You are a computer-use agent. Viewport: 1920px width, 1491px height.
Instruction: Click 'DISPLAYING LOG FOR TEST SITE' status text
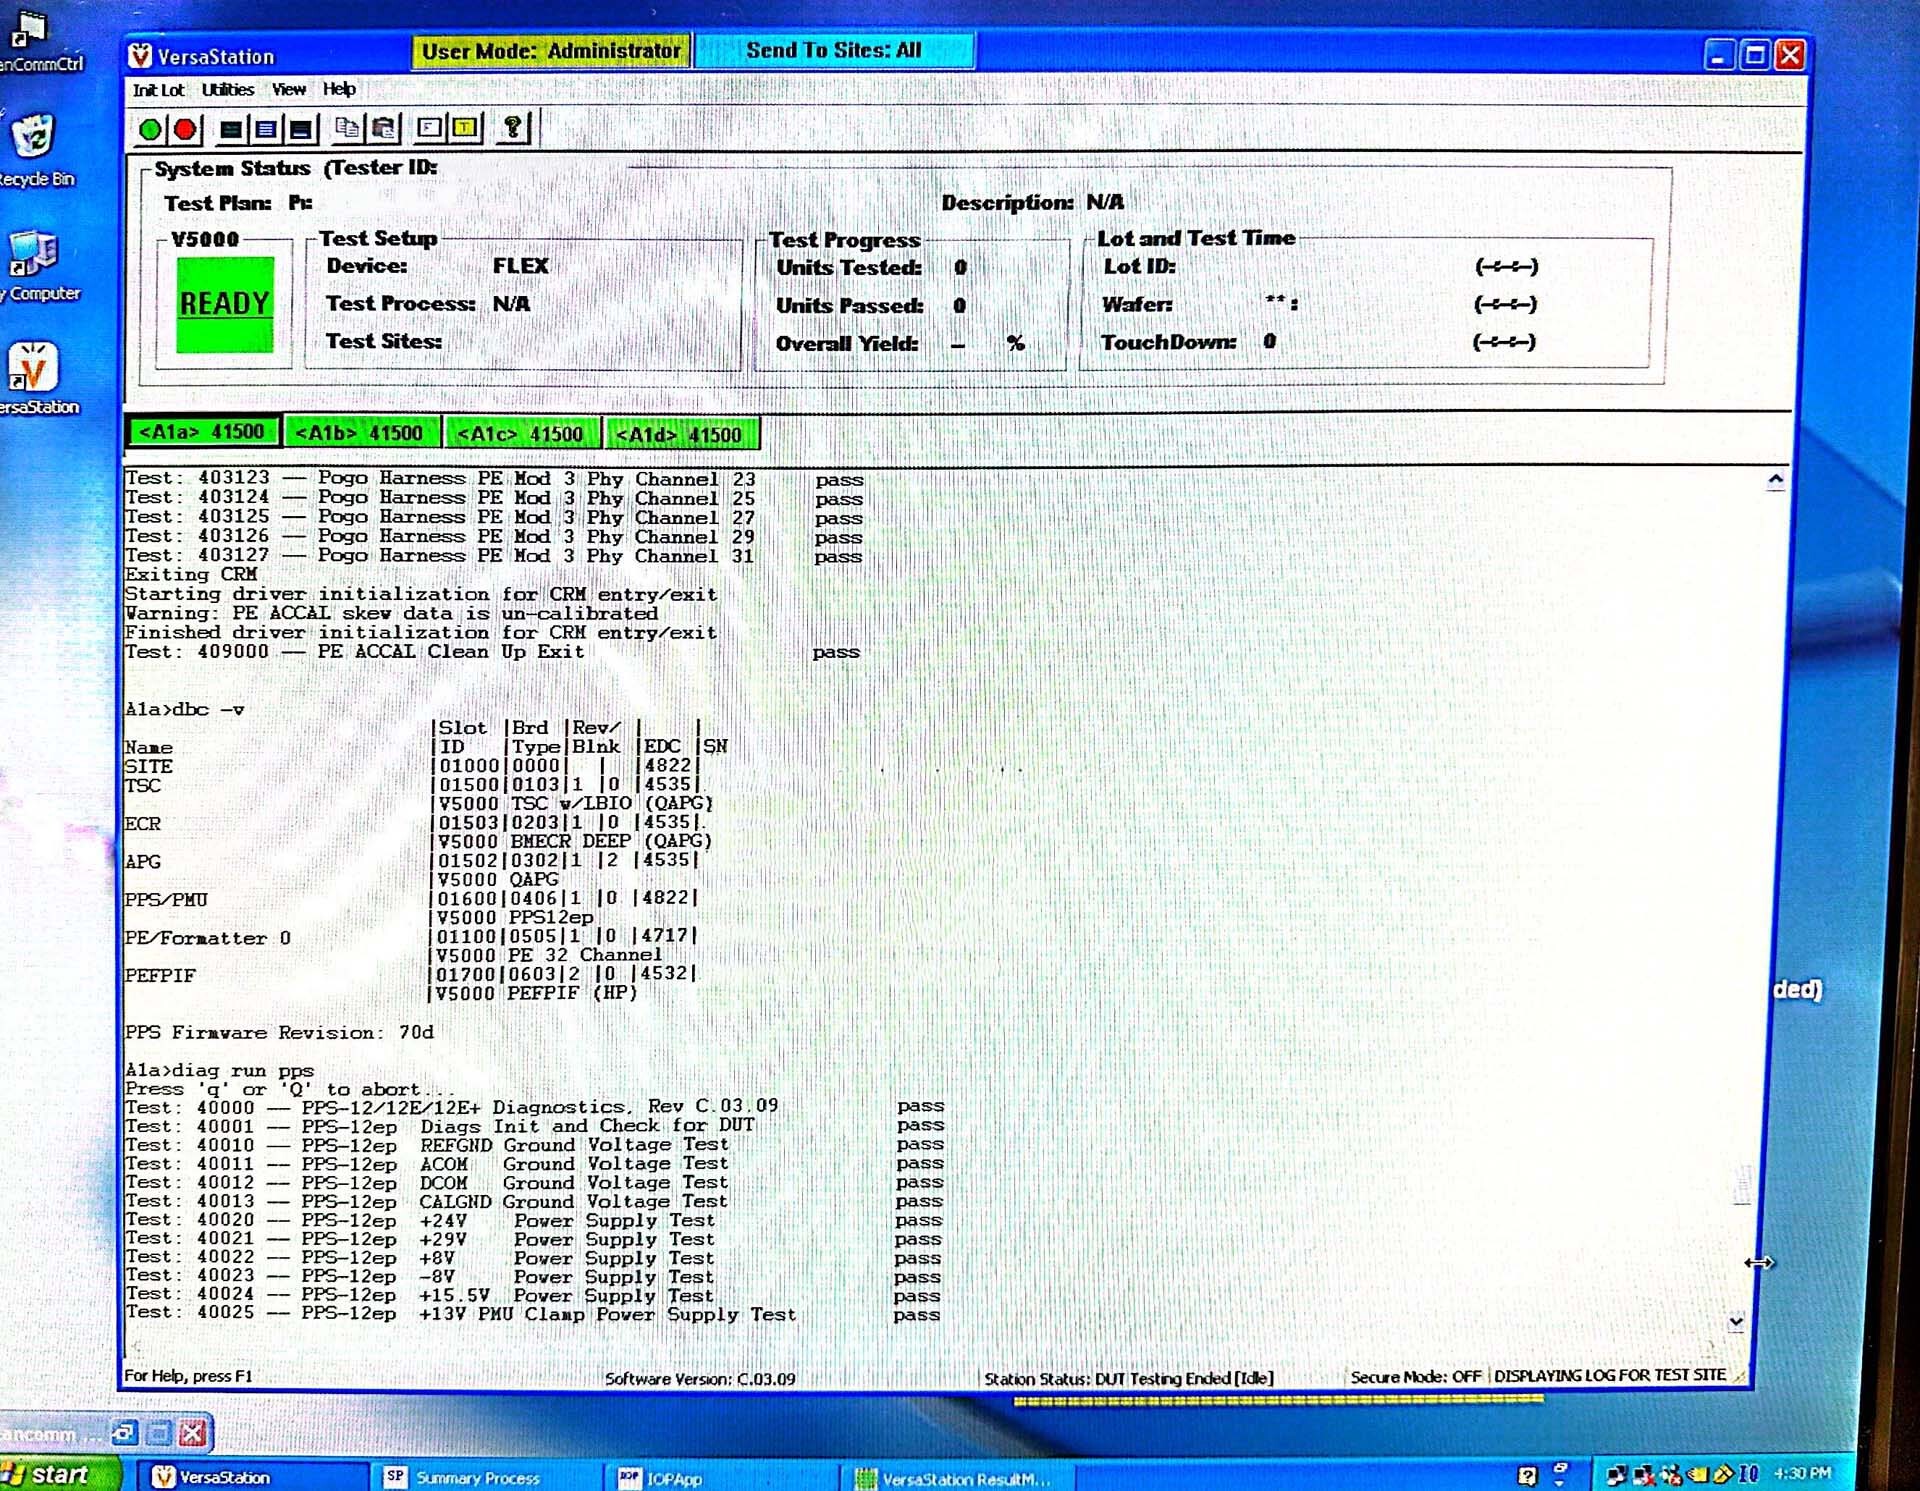pyautogui.click(x=1610, y=1375)
